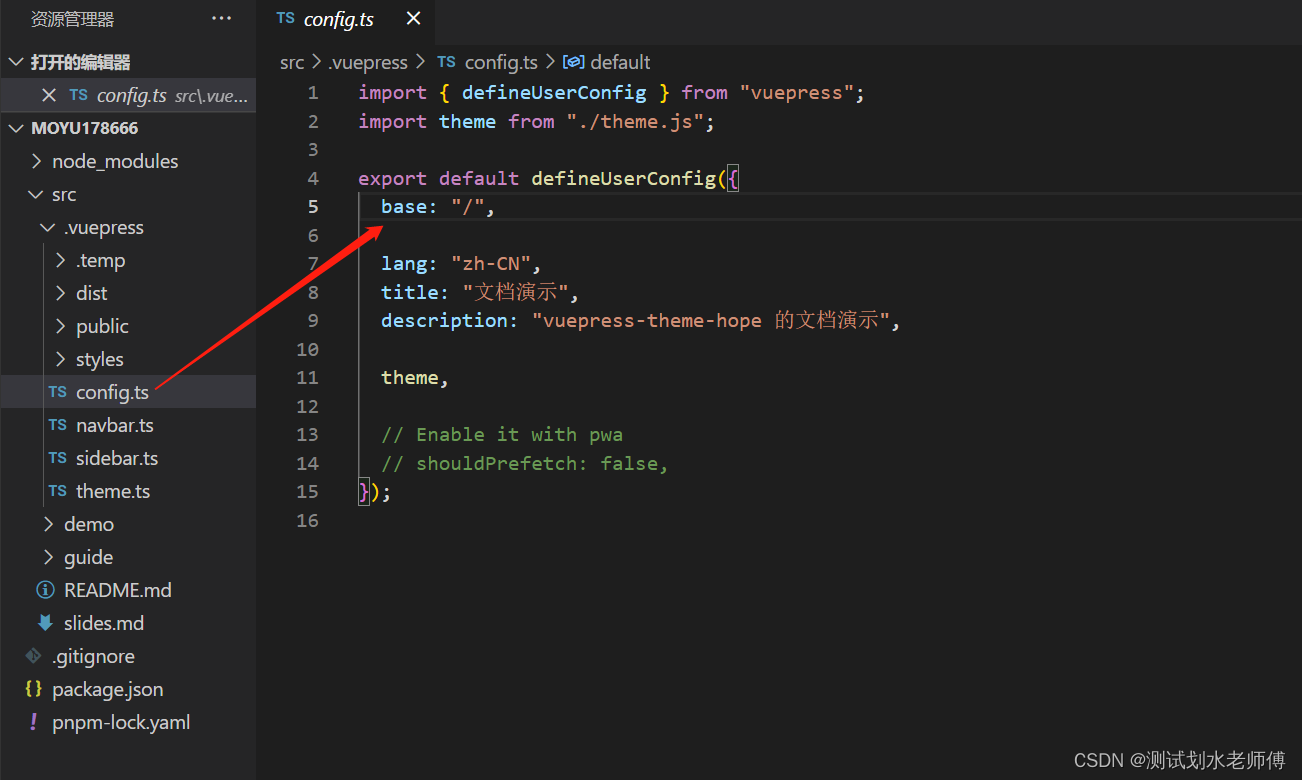1302x780 pixels.
Task: Open README.md from the file tree
Action: pos(128,590)
